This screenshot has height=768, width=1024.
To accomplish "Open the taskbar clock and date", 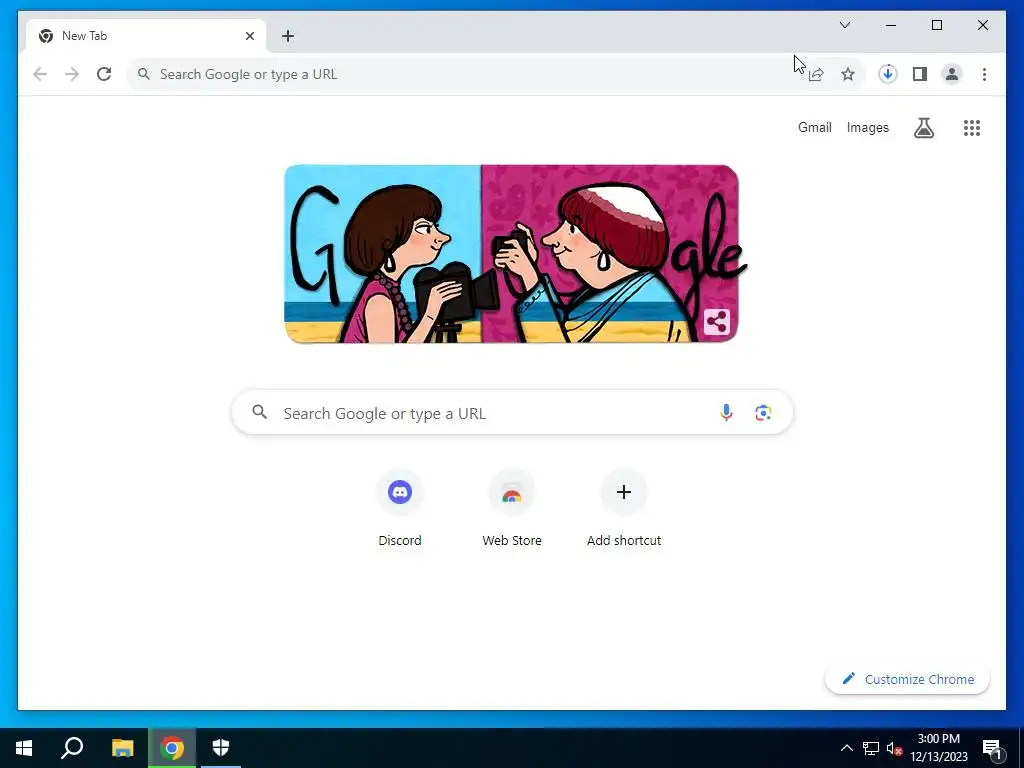I will tap(938, 748).
